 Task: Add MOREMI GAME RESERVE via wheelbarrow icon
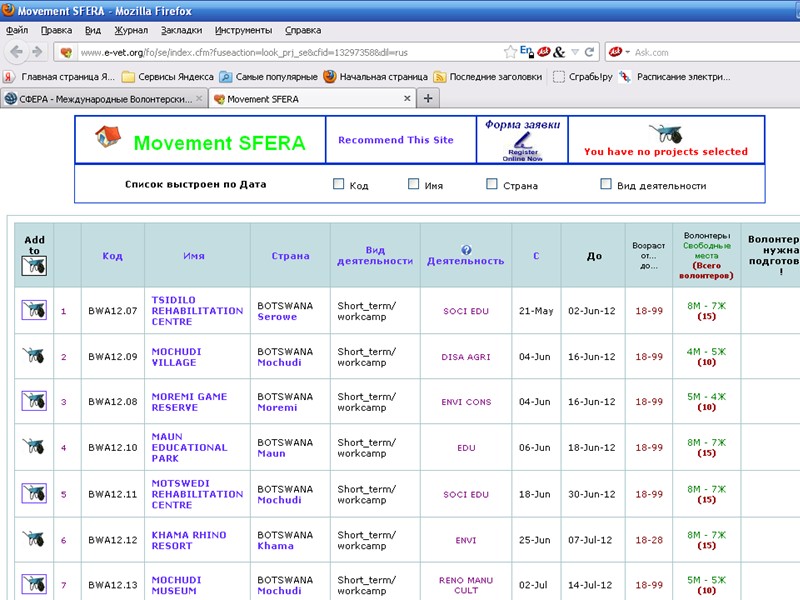tap(35, 402)
